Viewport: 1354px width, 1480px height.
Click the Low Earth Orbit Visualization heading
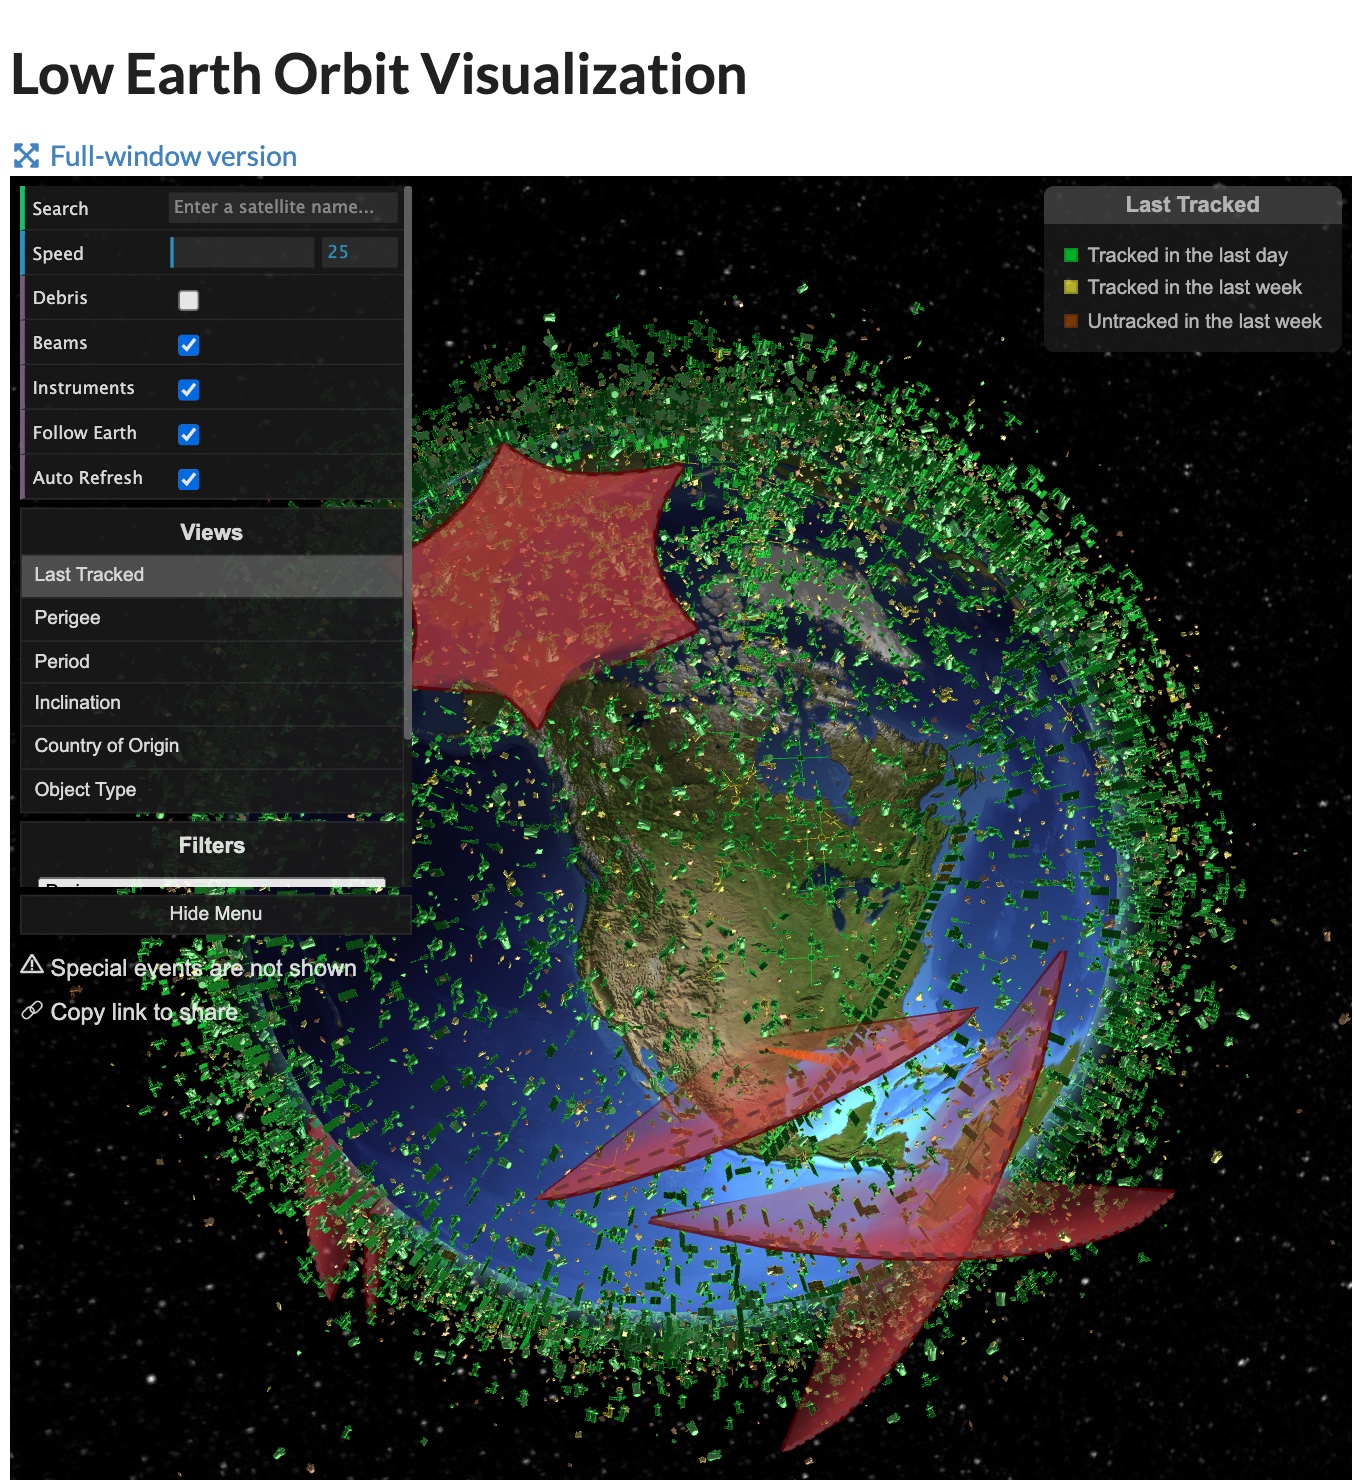click(x=379, y=75)
